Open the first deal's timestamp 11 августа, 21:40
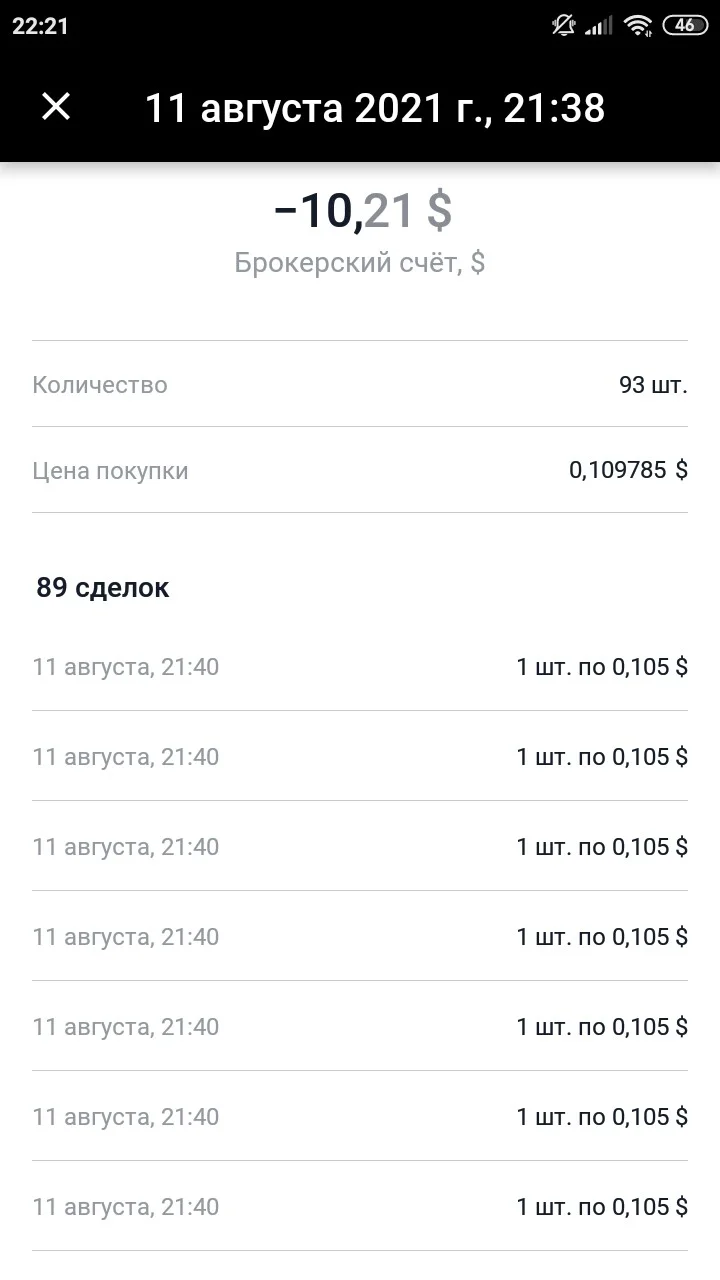The width and height of the screenshot is (720, 1280). pyautogui.click(x=126, y=667)
